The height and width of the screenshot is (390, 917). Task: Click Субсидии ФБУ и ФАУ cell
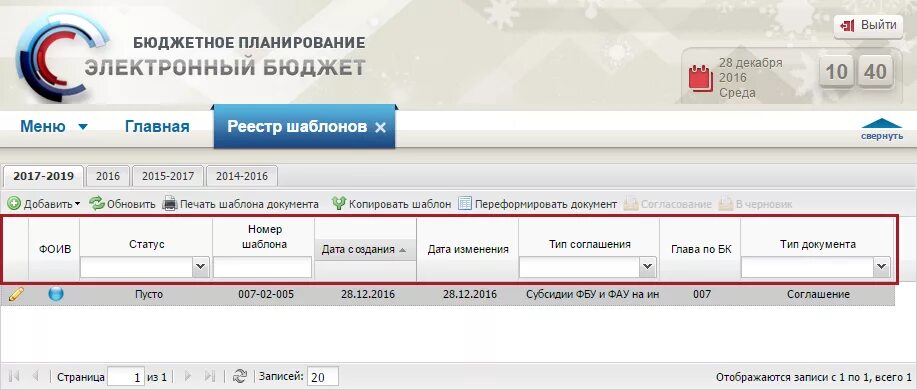pos(592,295)
